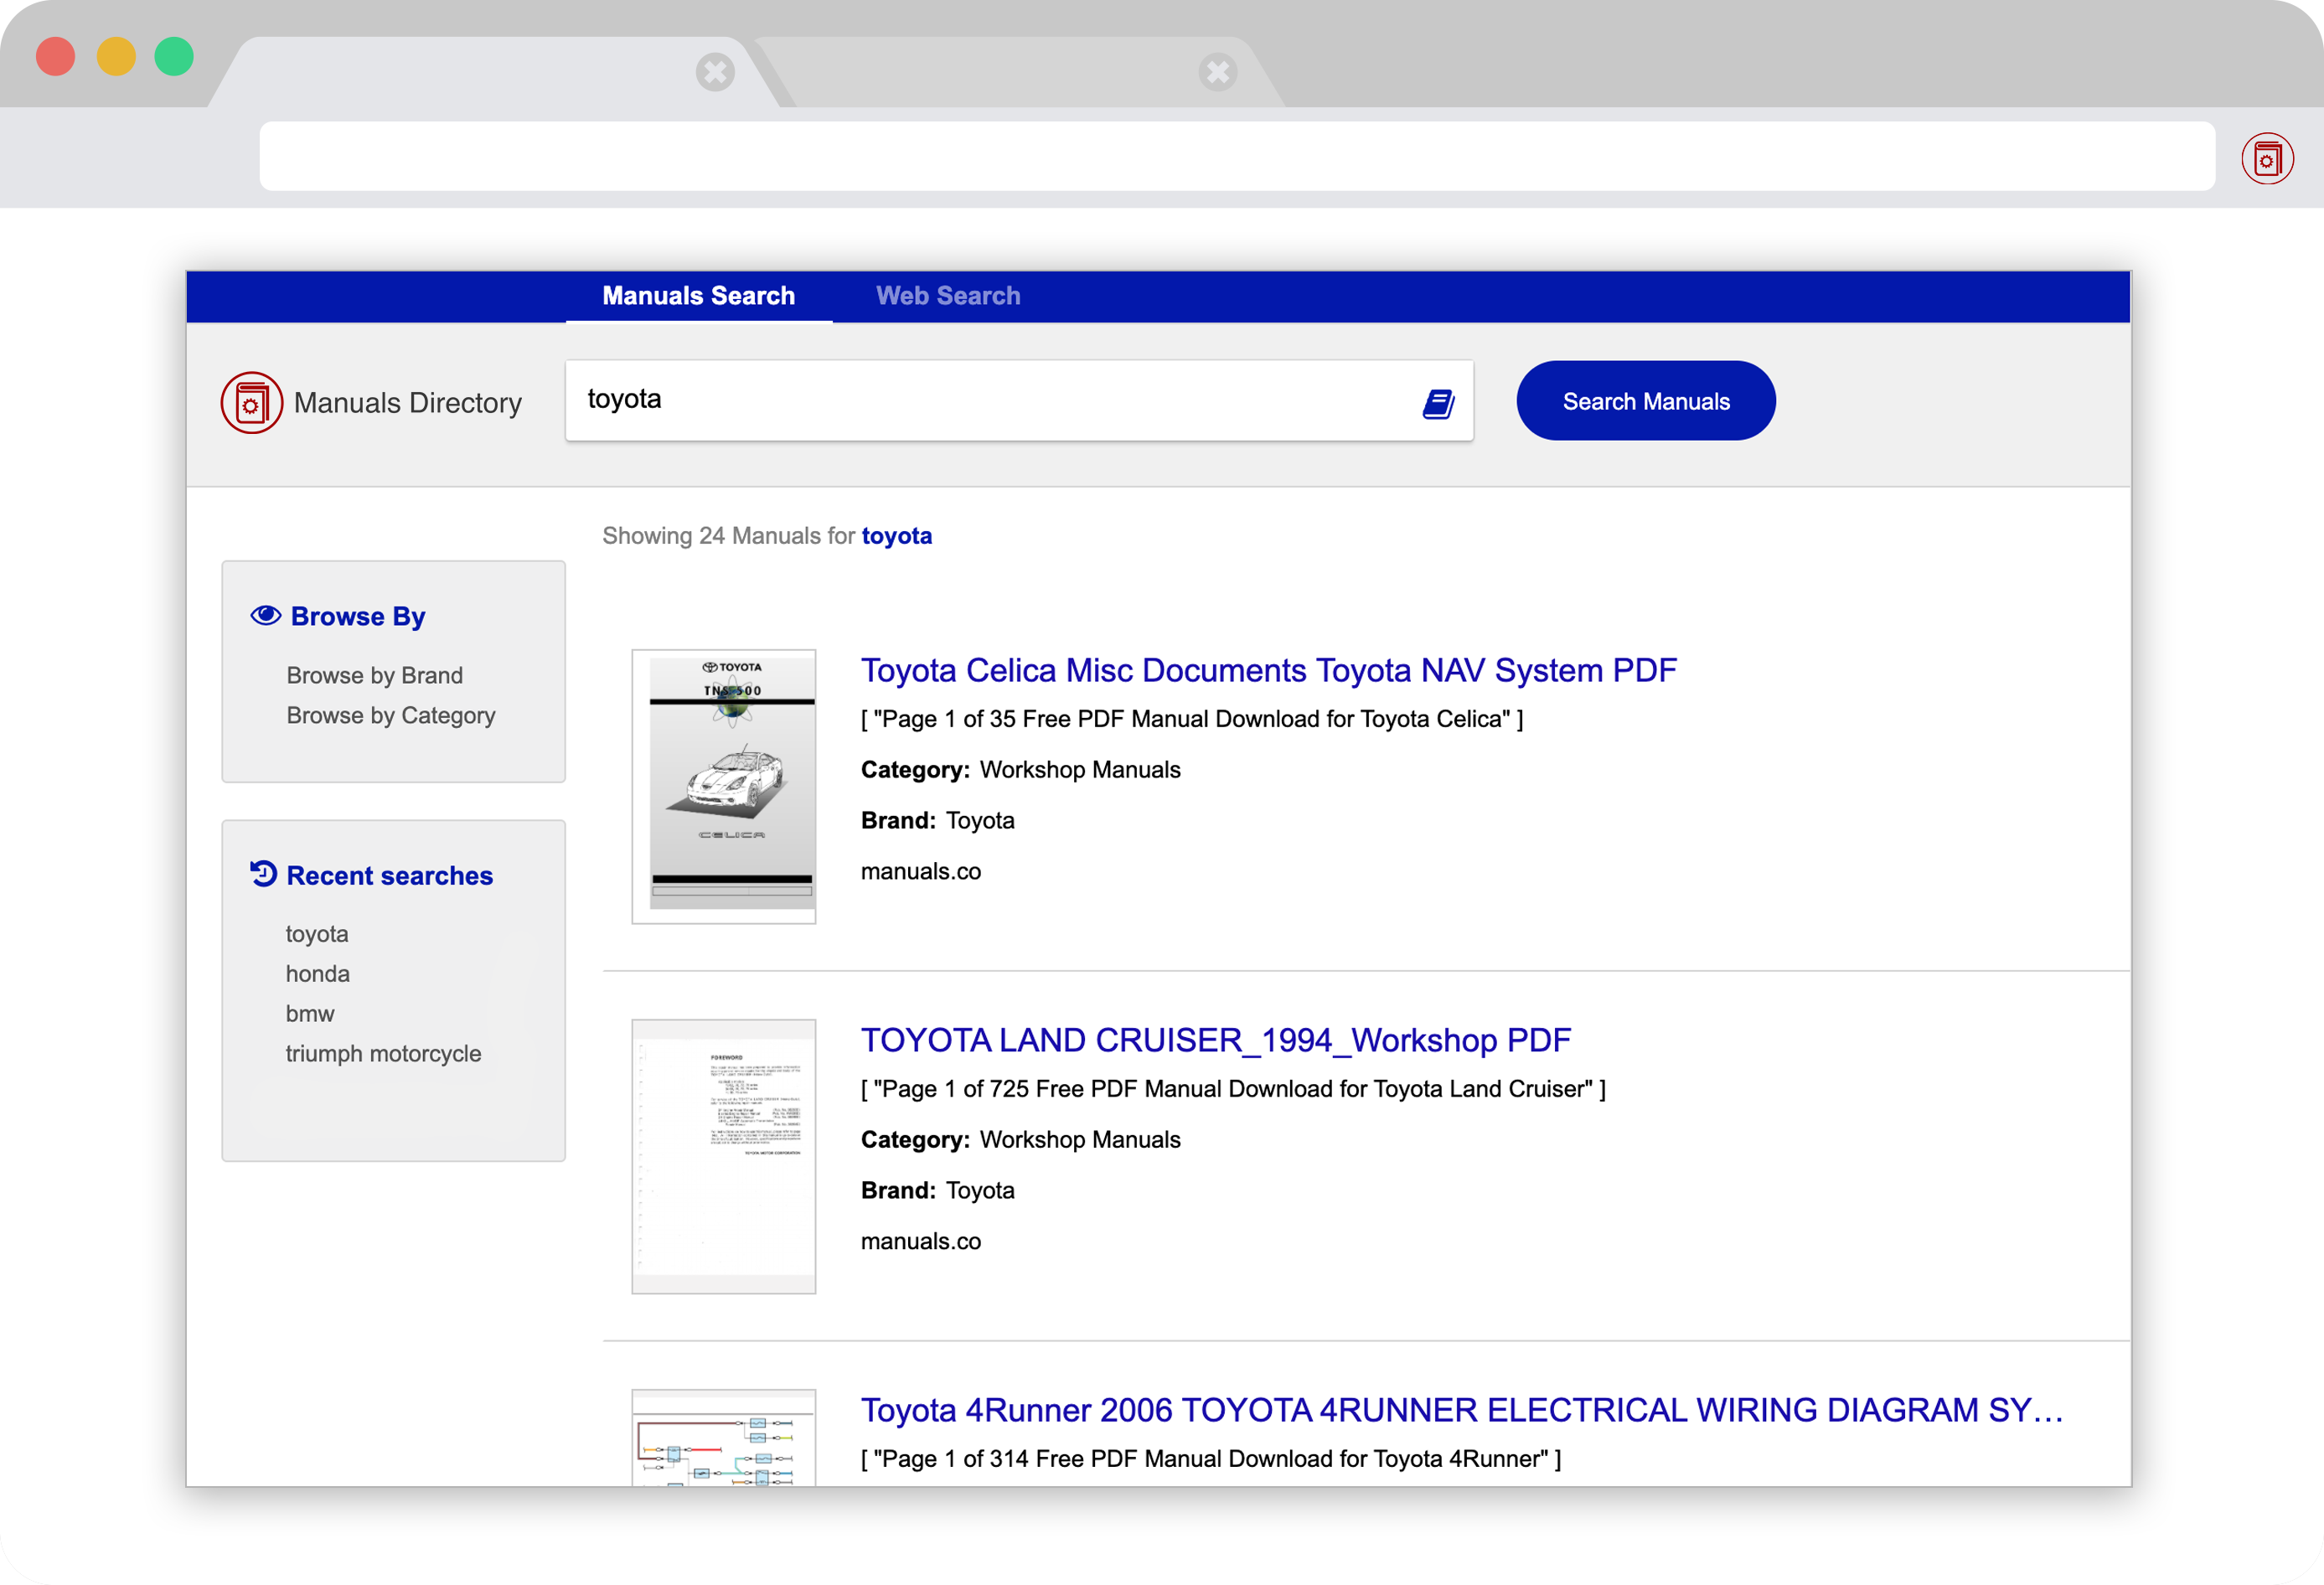Click 'Category: Workshop Manuals' under Land Cruiser result
The width and height of the screenshot is (2324, 1585).
click(1021, 1140)
